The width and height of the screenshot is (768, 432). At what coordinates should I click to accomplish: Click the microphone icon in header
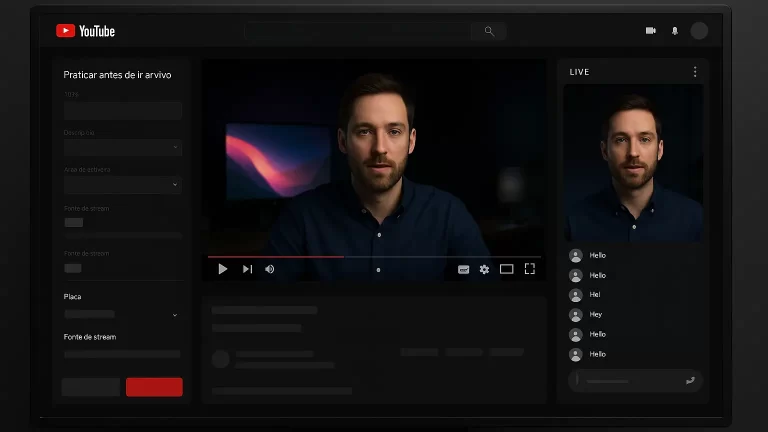pos(675,31)
